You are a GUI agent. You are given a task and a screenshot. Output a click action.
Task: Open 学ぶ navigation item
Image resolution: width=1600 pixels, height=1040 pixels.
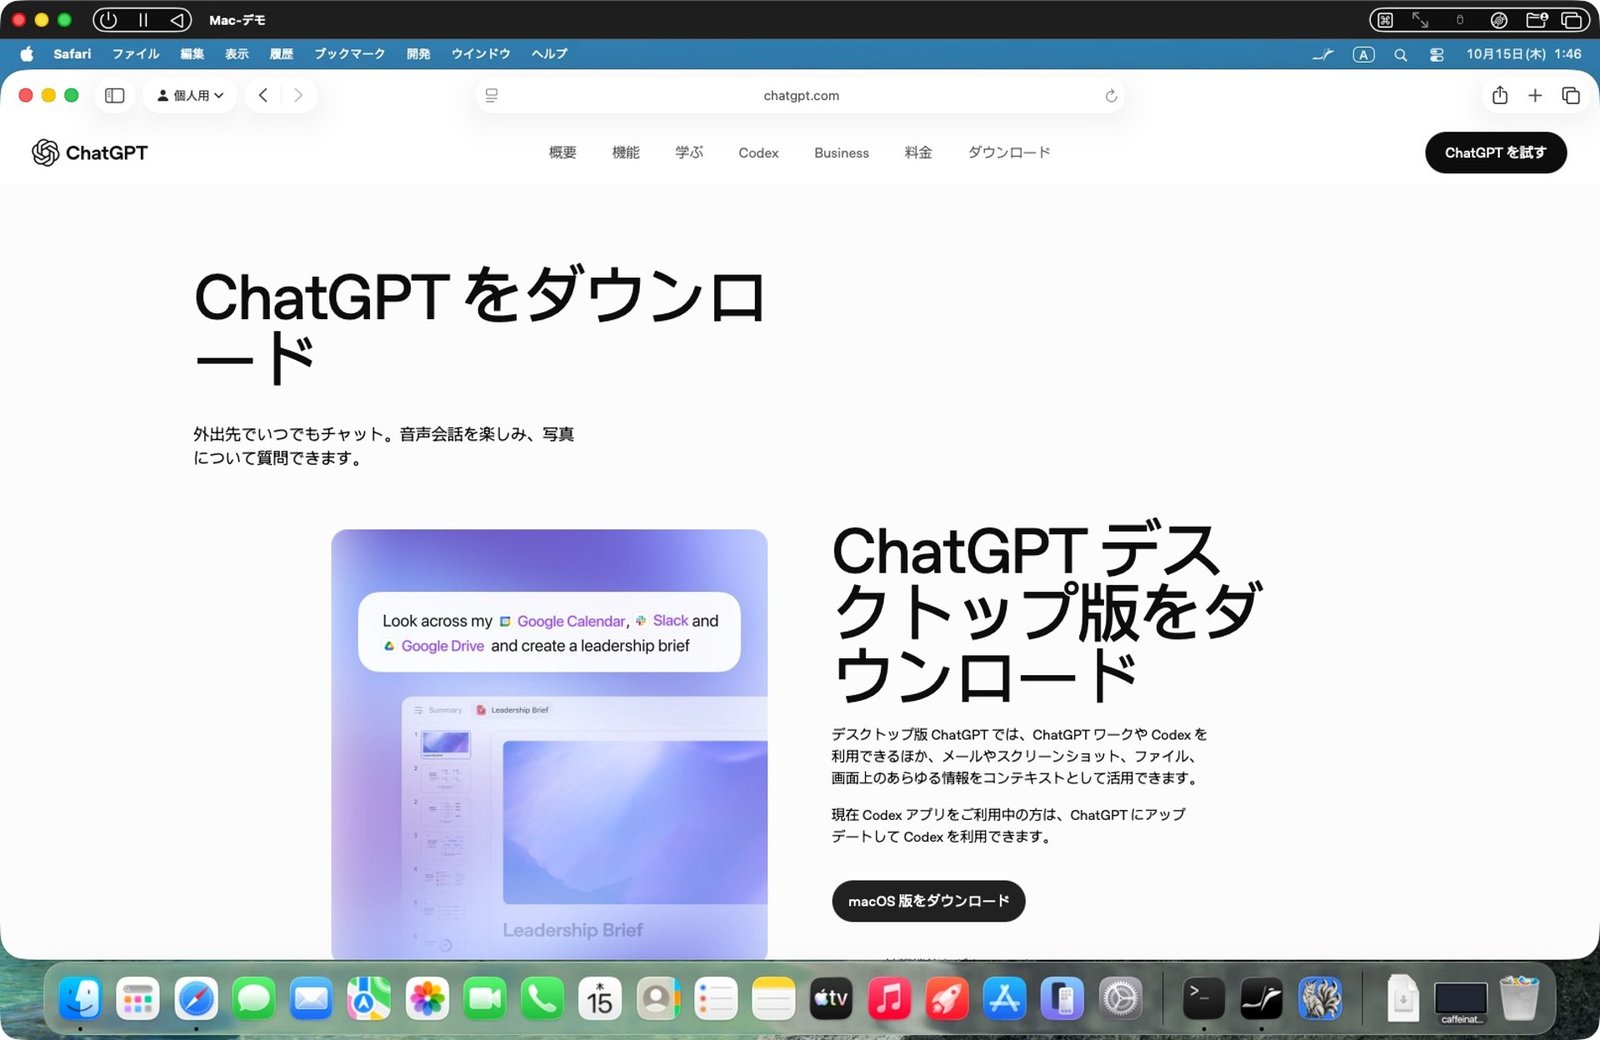click(x=689, y=152)
